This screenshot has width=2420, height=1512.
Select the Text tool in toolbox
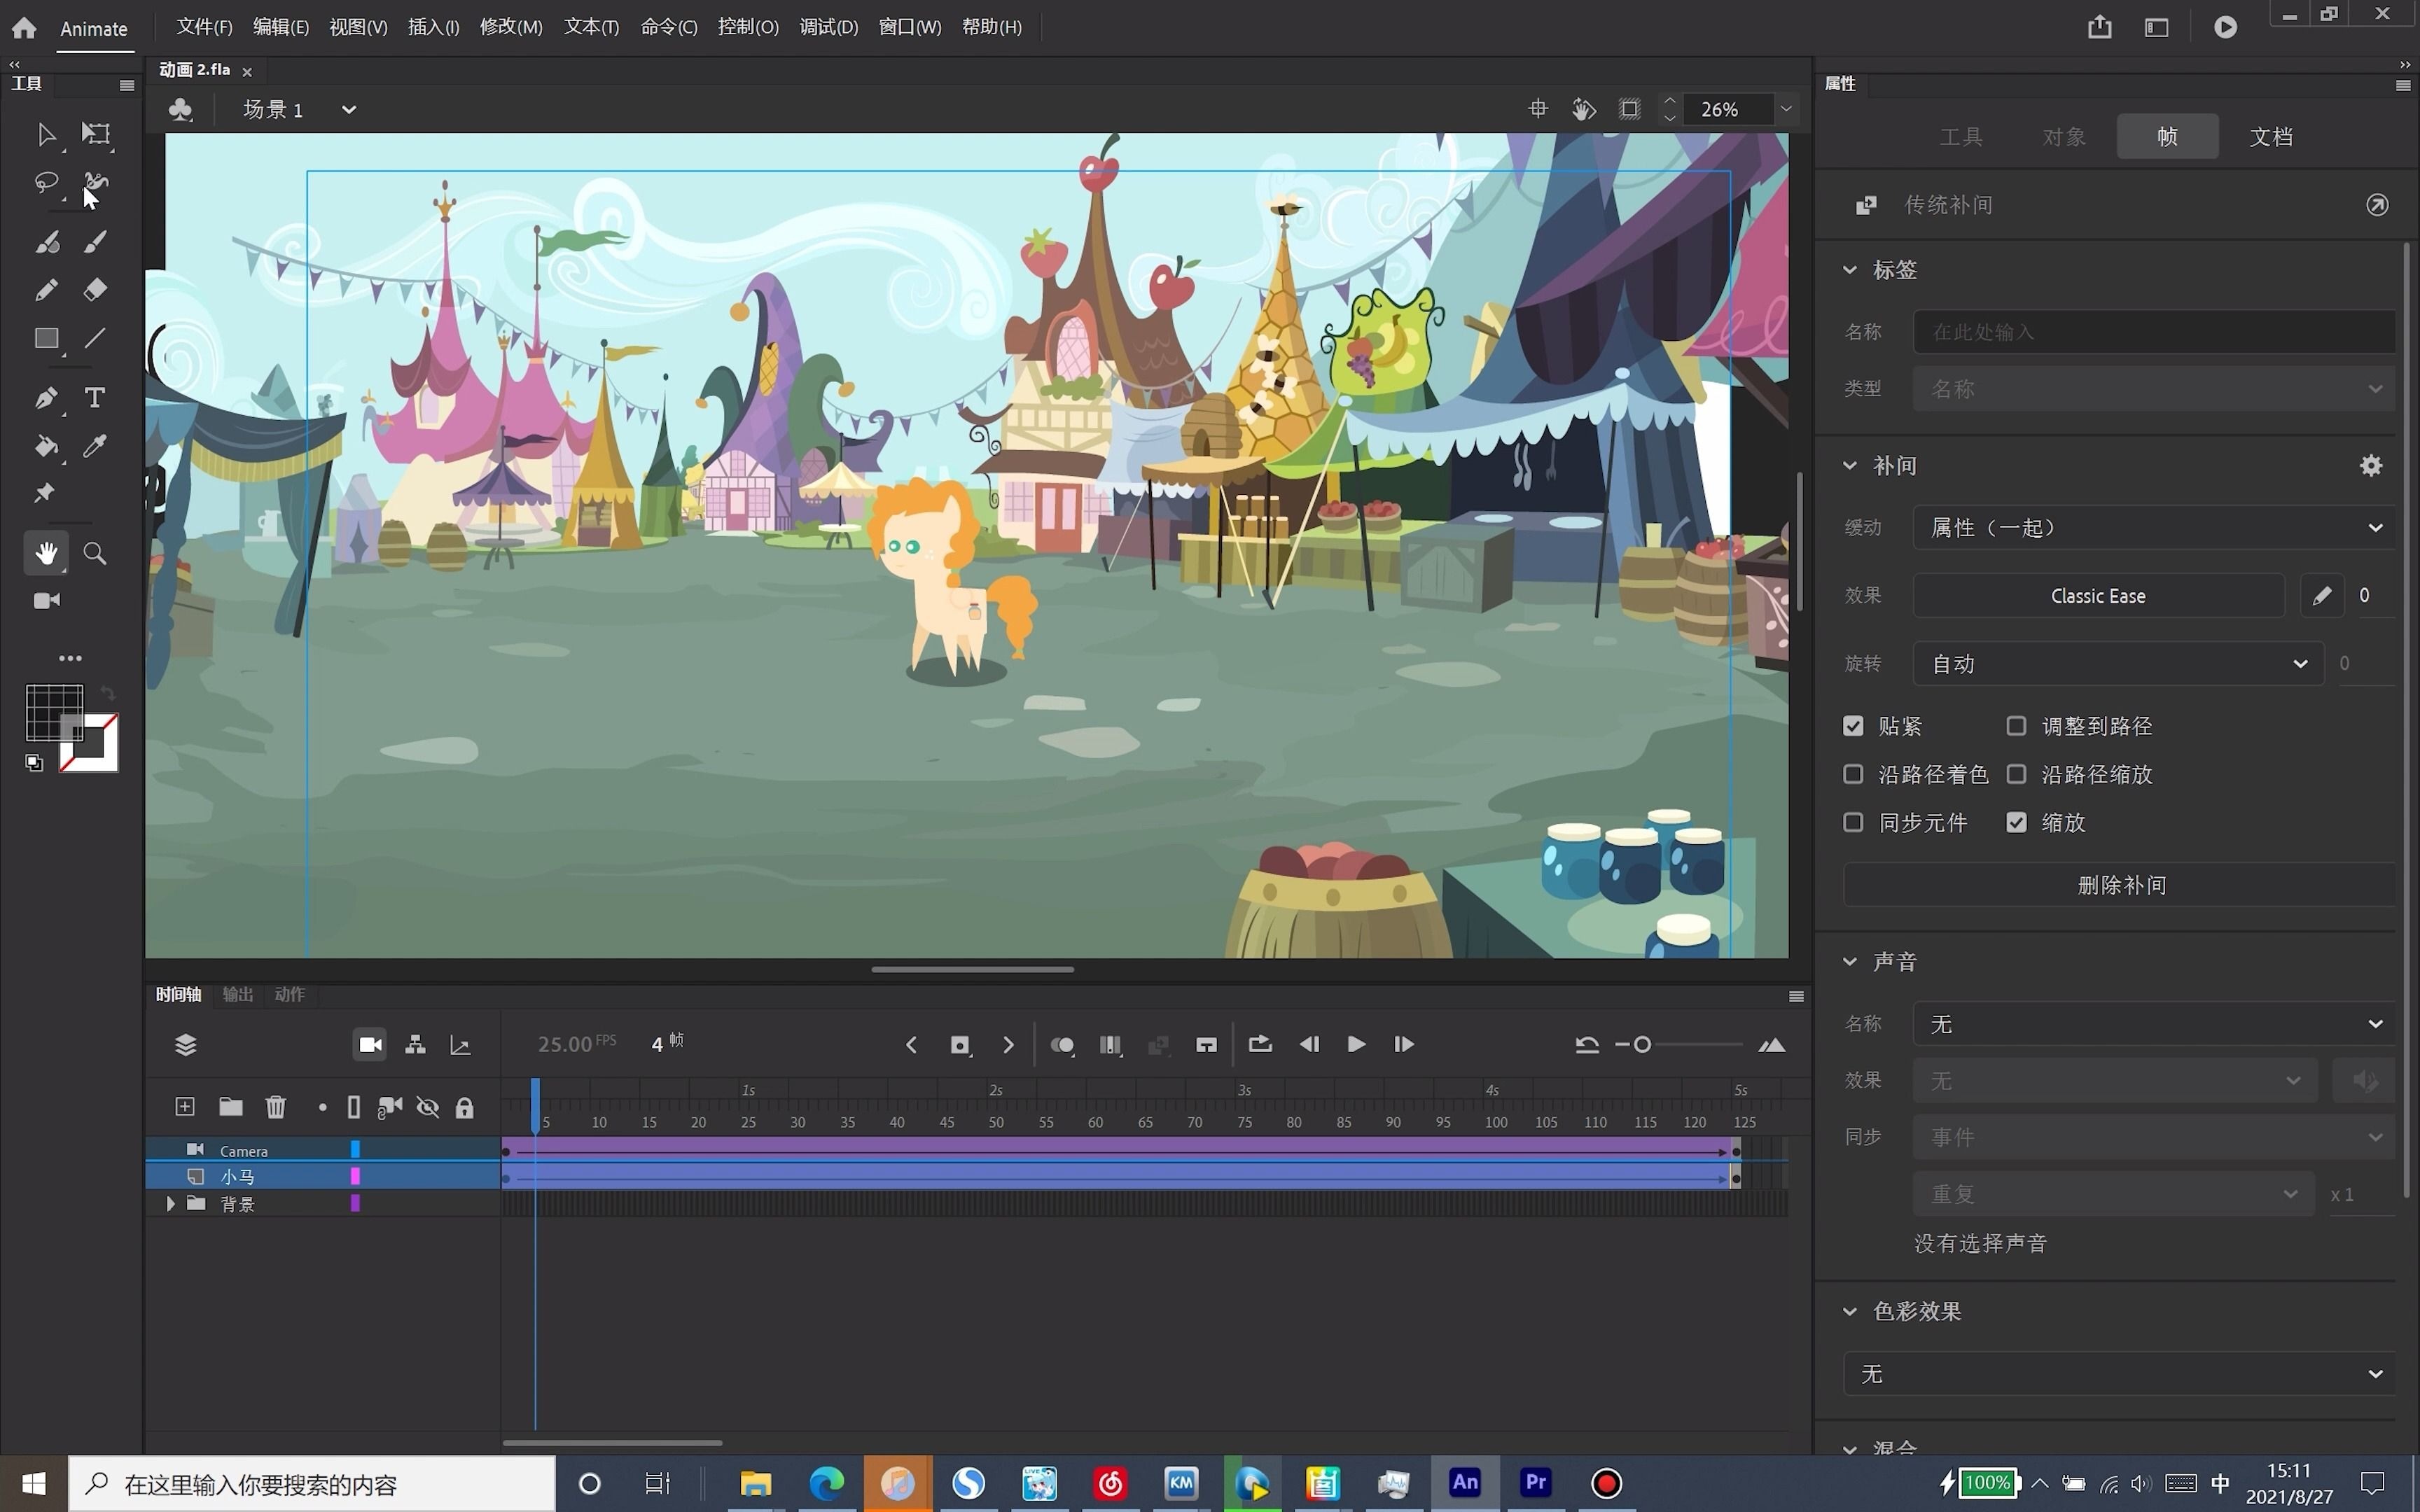tap(94, 398)
